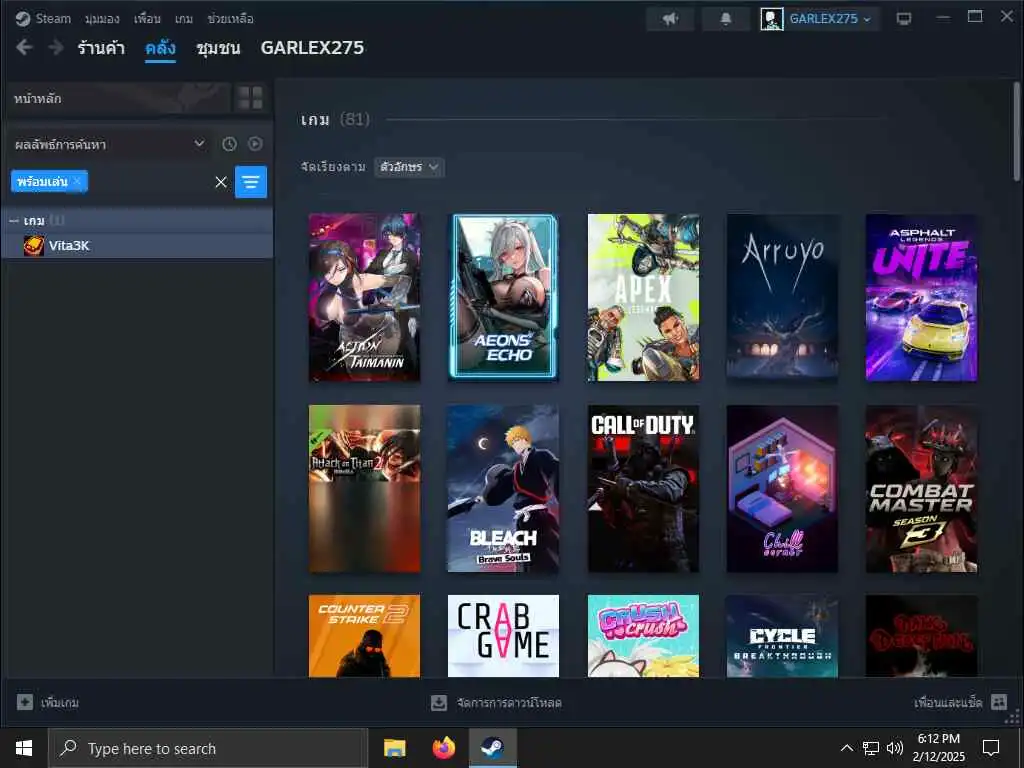The image size is (1024, 768).
Task: Open Bleach Brave Souls cover
Action: pyautogui.click(x=504, y=488)
